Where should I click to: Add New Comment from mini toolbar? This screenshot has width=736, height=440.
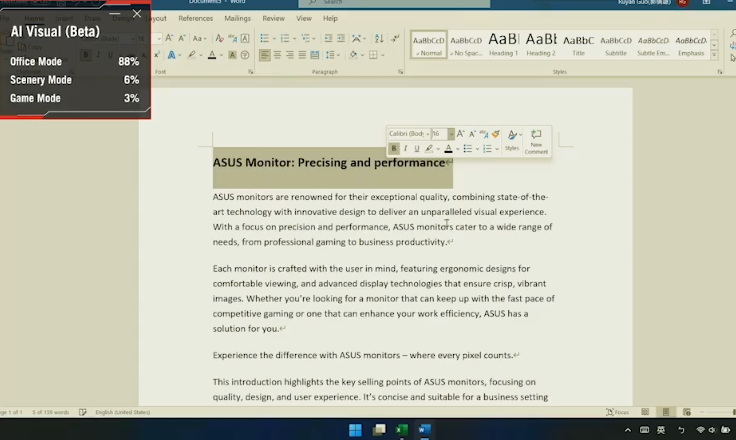click(536, 141)
